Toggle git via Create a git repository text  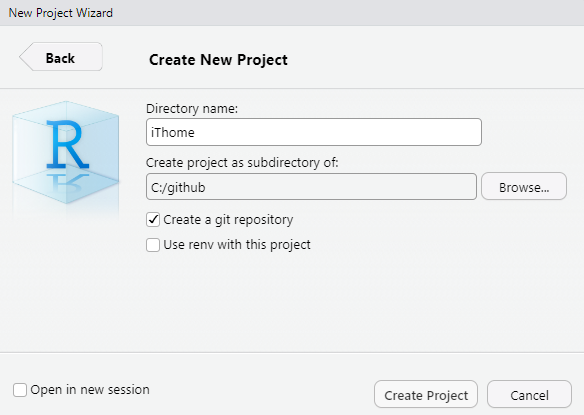228,220
